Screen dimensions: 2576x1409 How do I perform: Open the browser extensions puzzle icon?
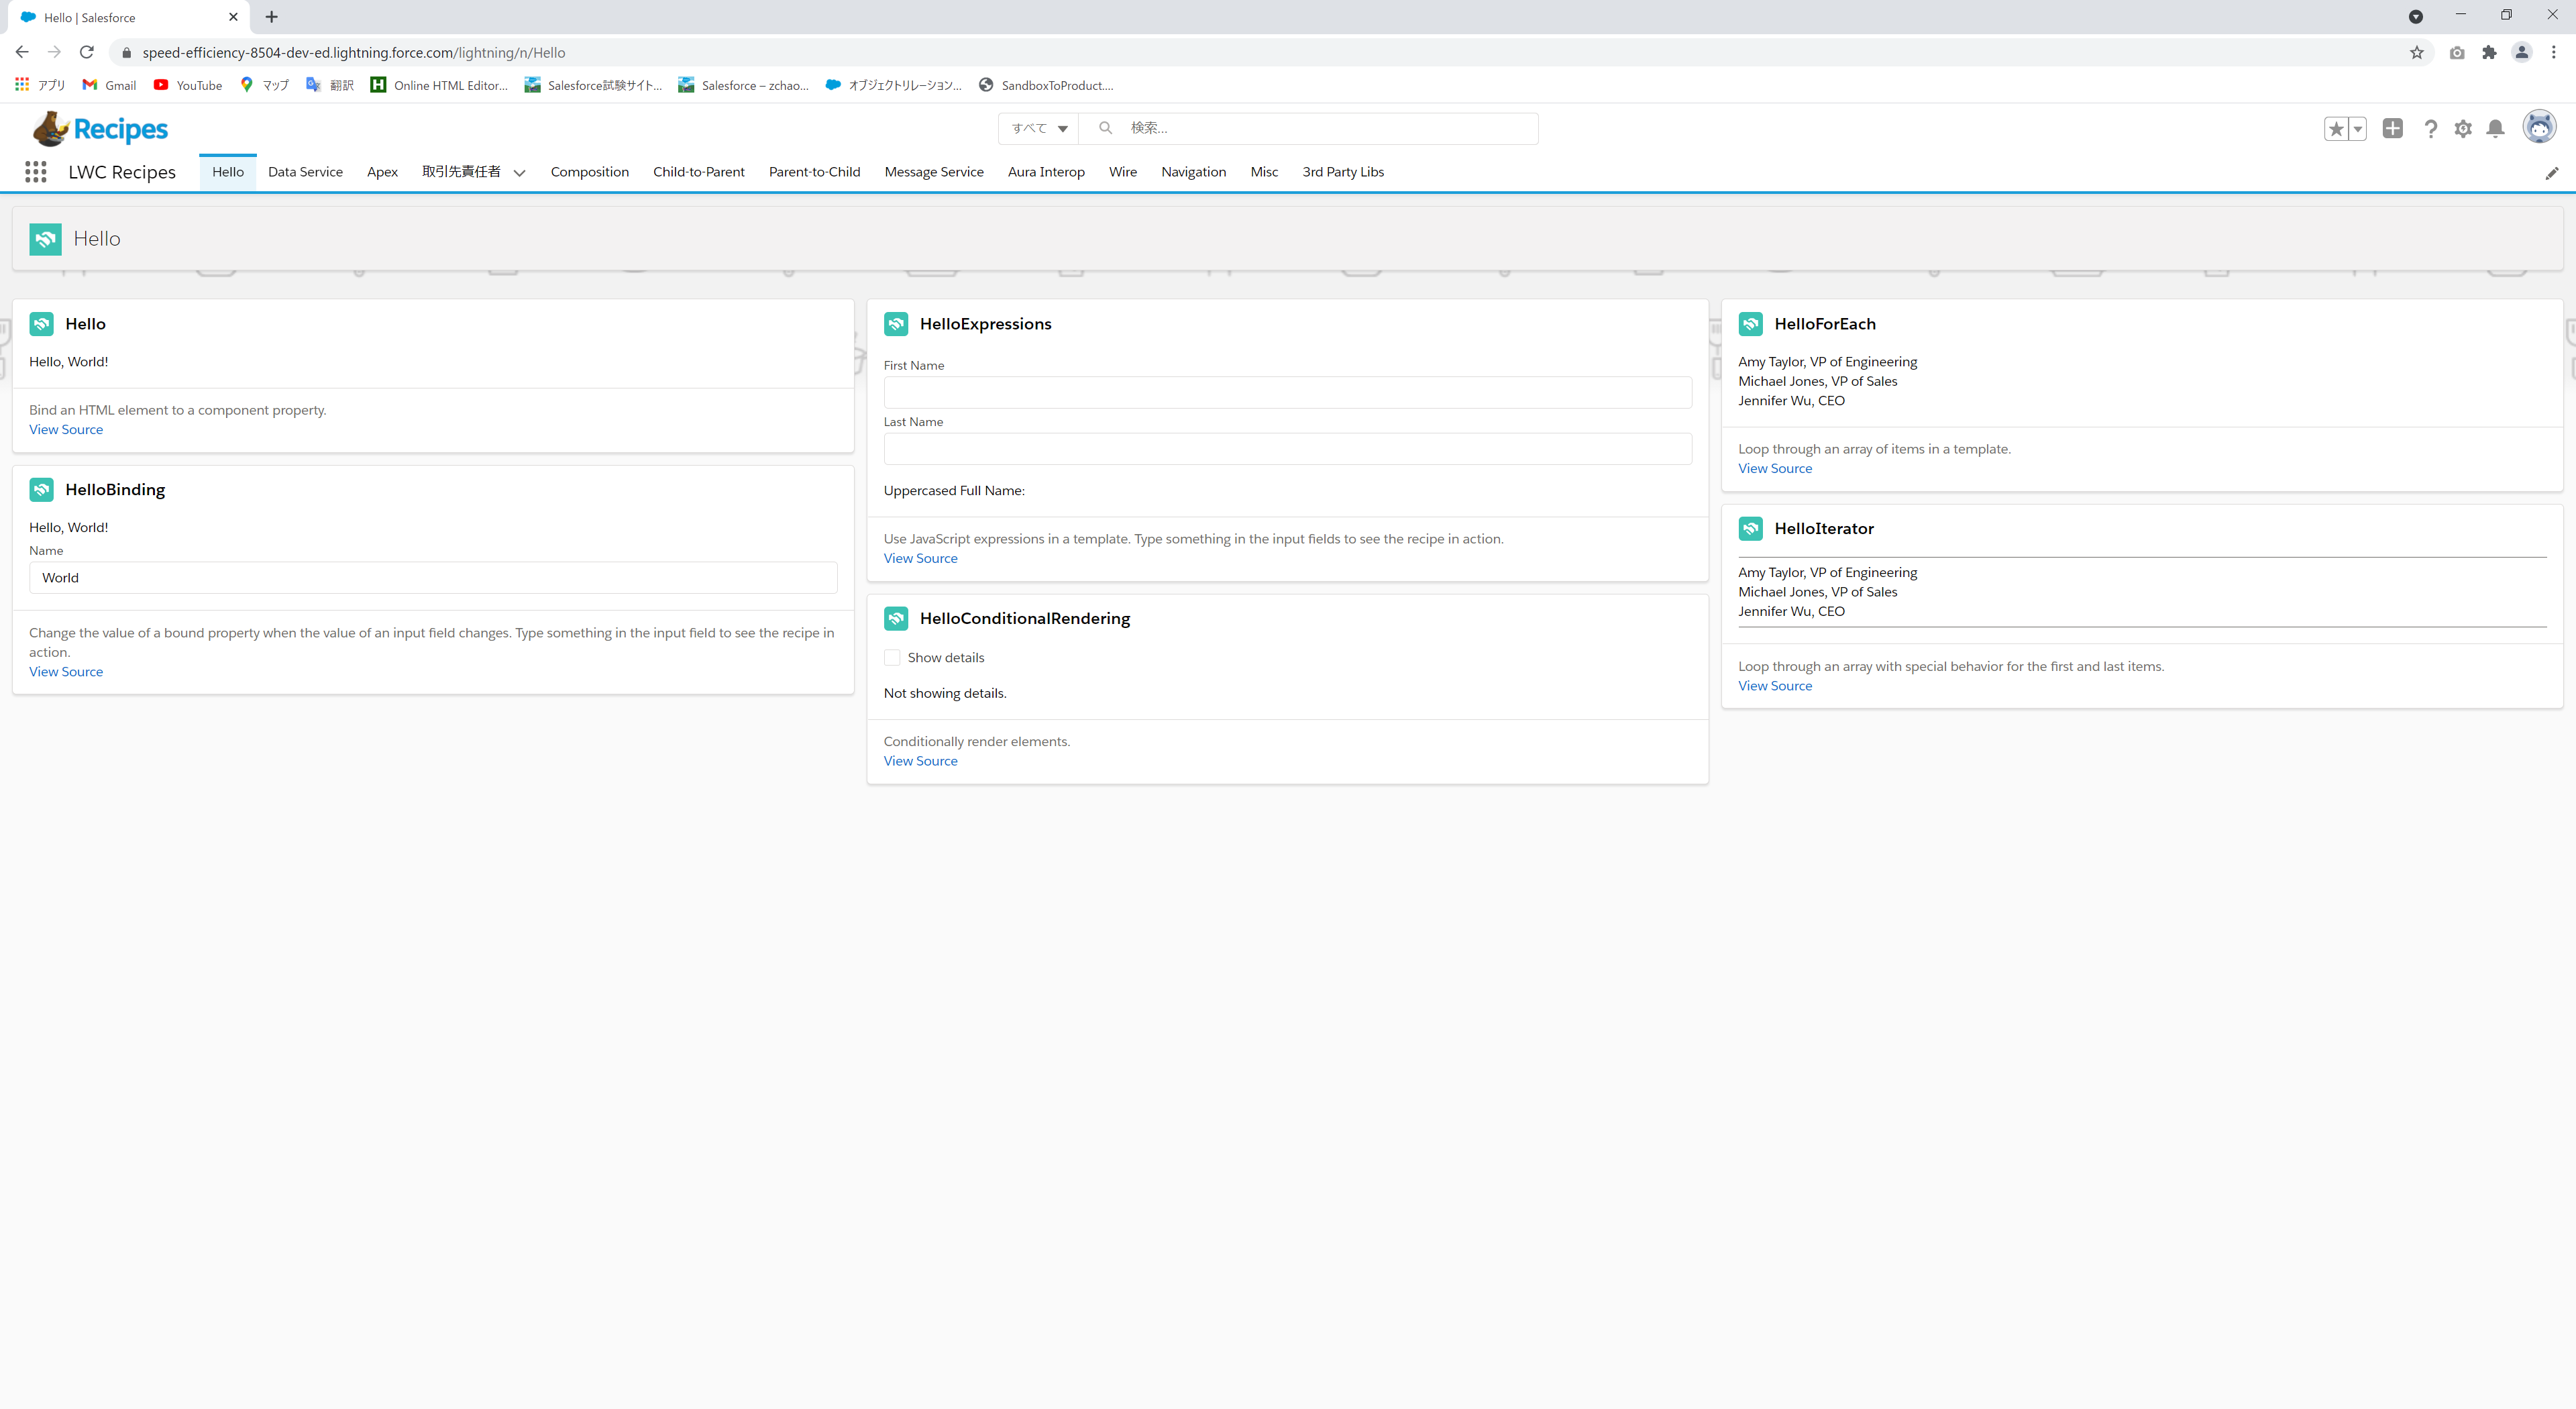click(2489, 52)
